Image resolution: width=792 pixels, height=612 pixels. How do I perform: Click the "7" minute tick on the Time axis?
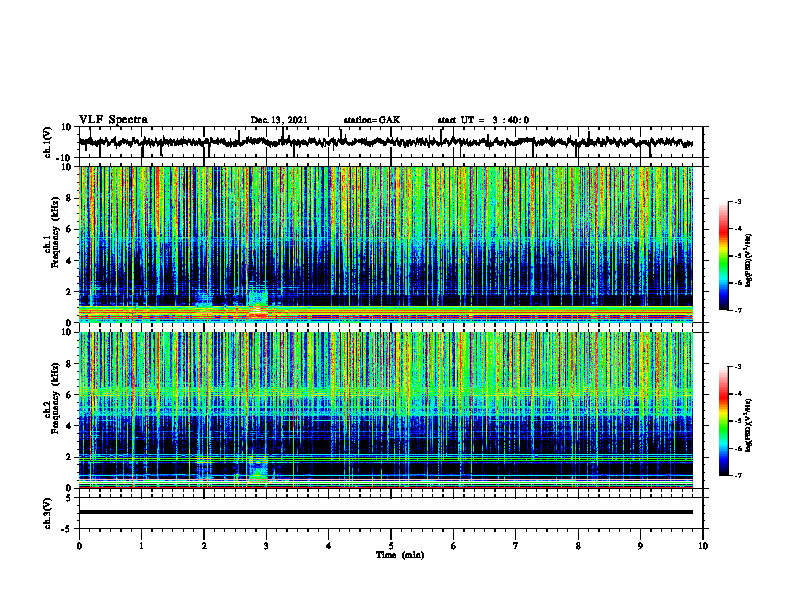click(x=516, y=546)
